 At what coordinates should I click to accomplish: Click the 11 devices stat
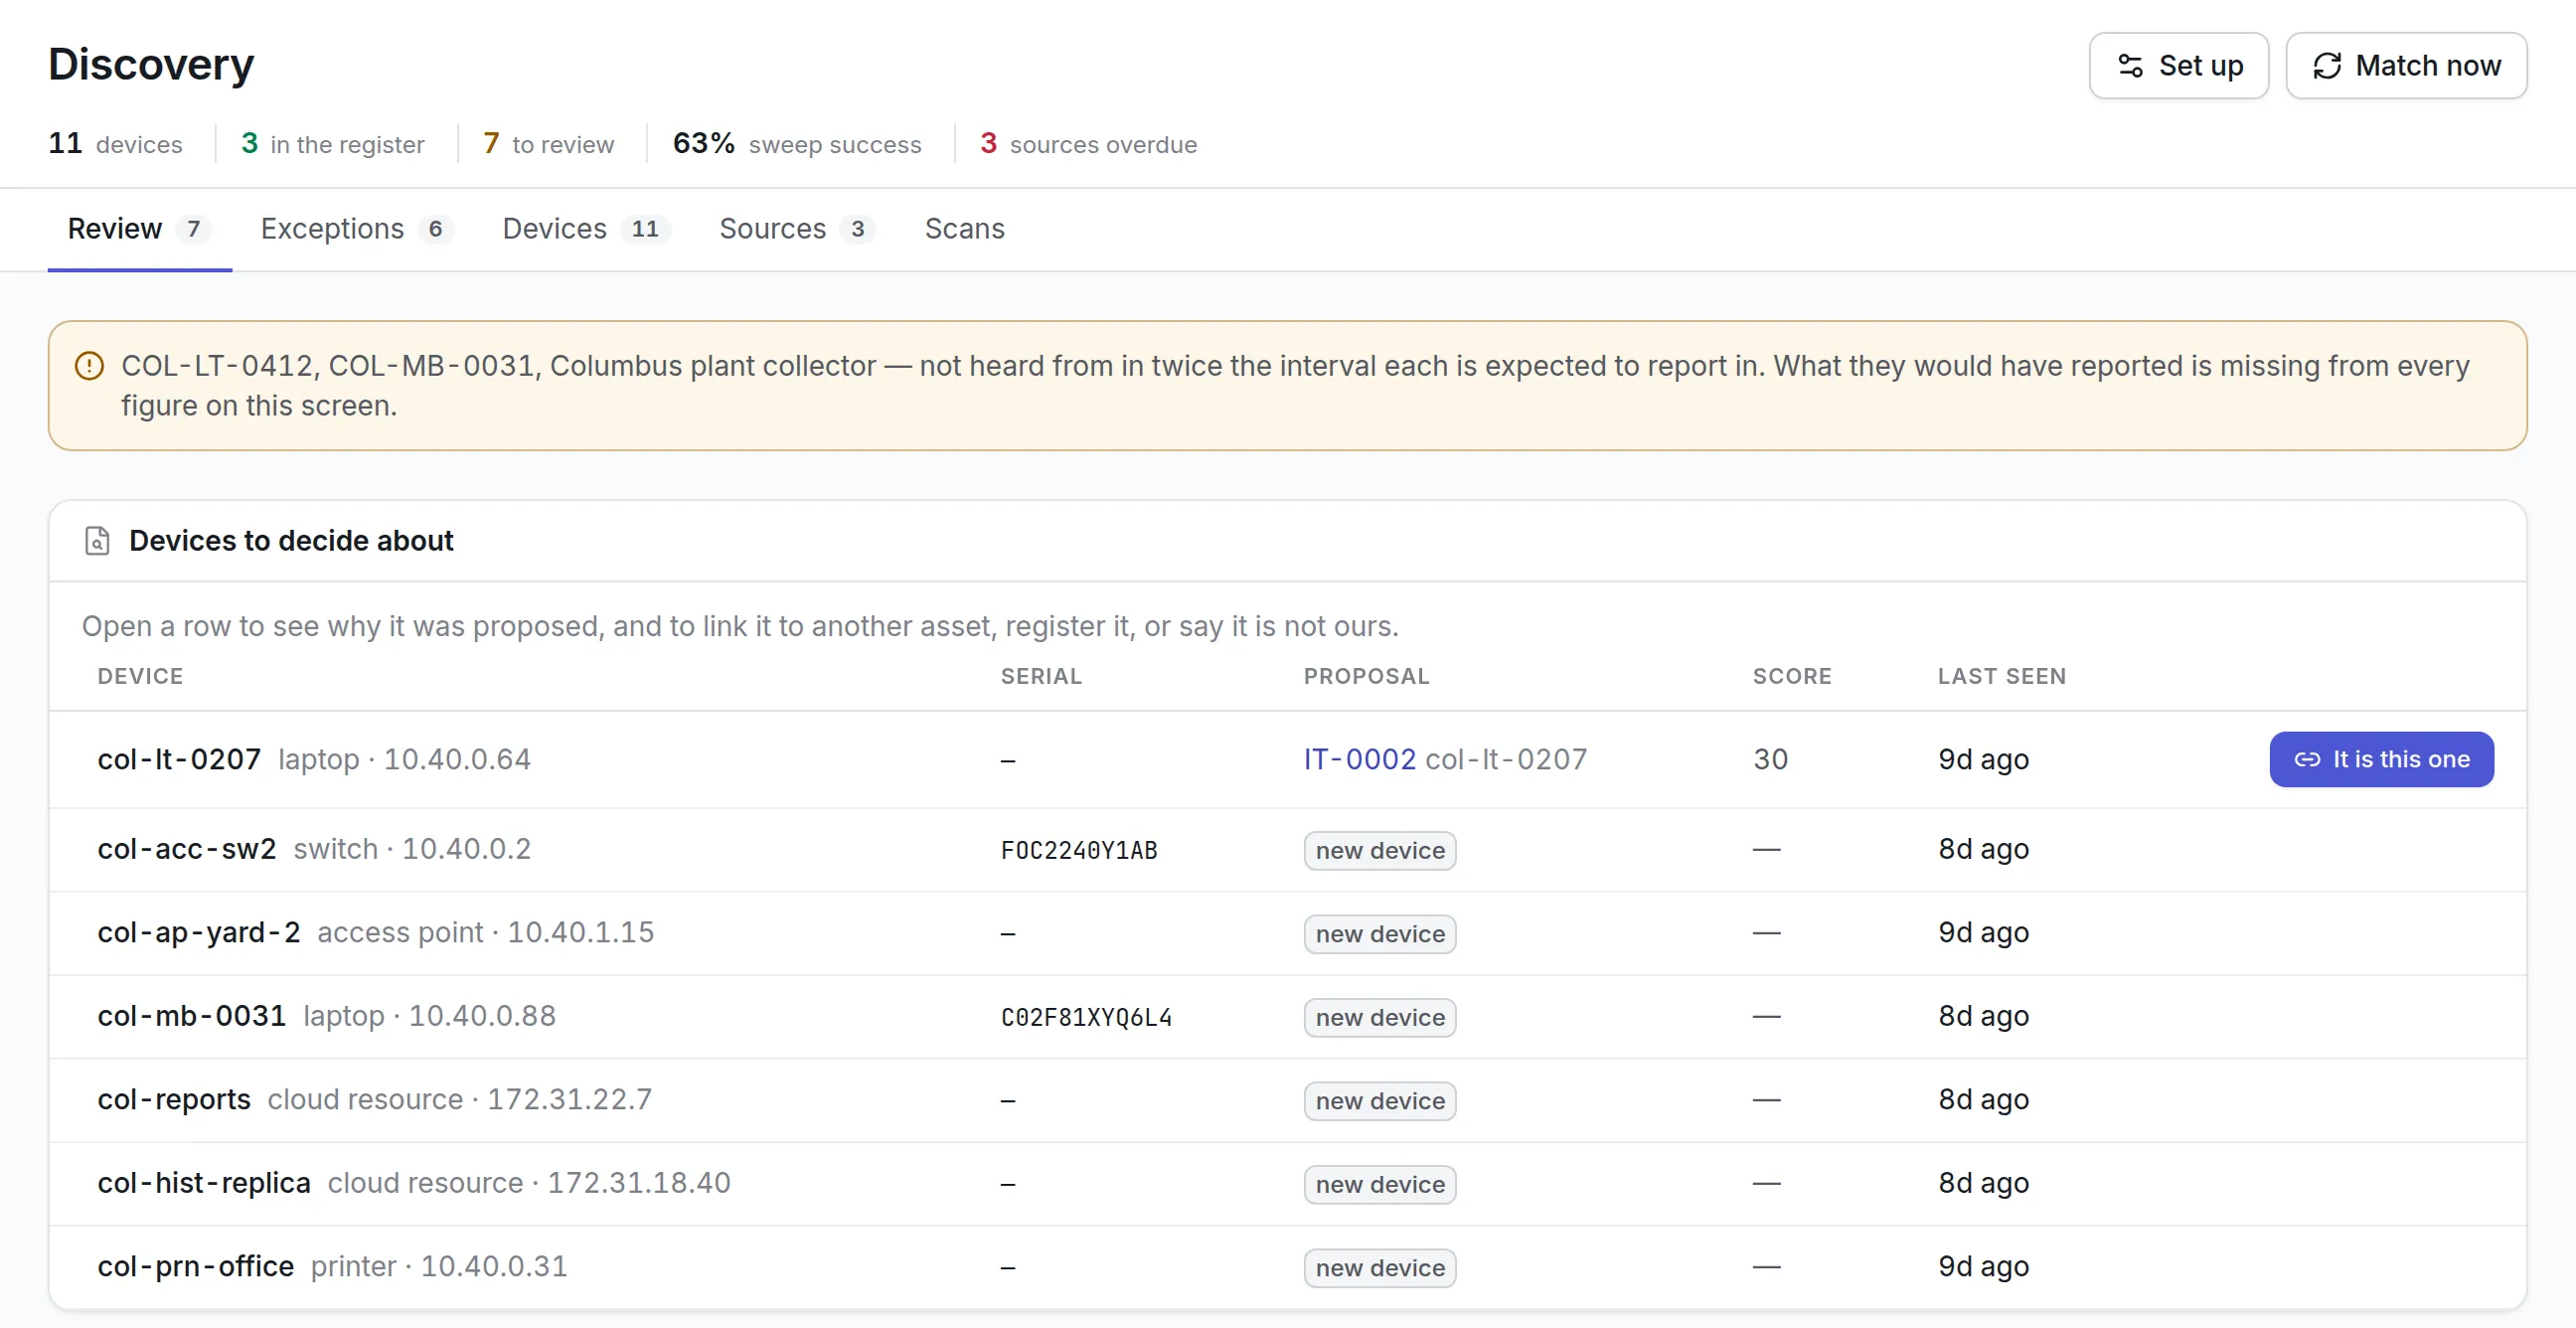click(115, 144)
